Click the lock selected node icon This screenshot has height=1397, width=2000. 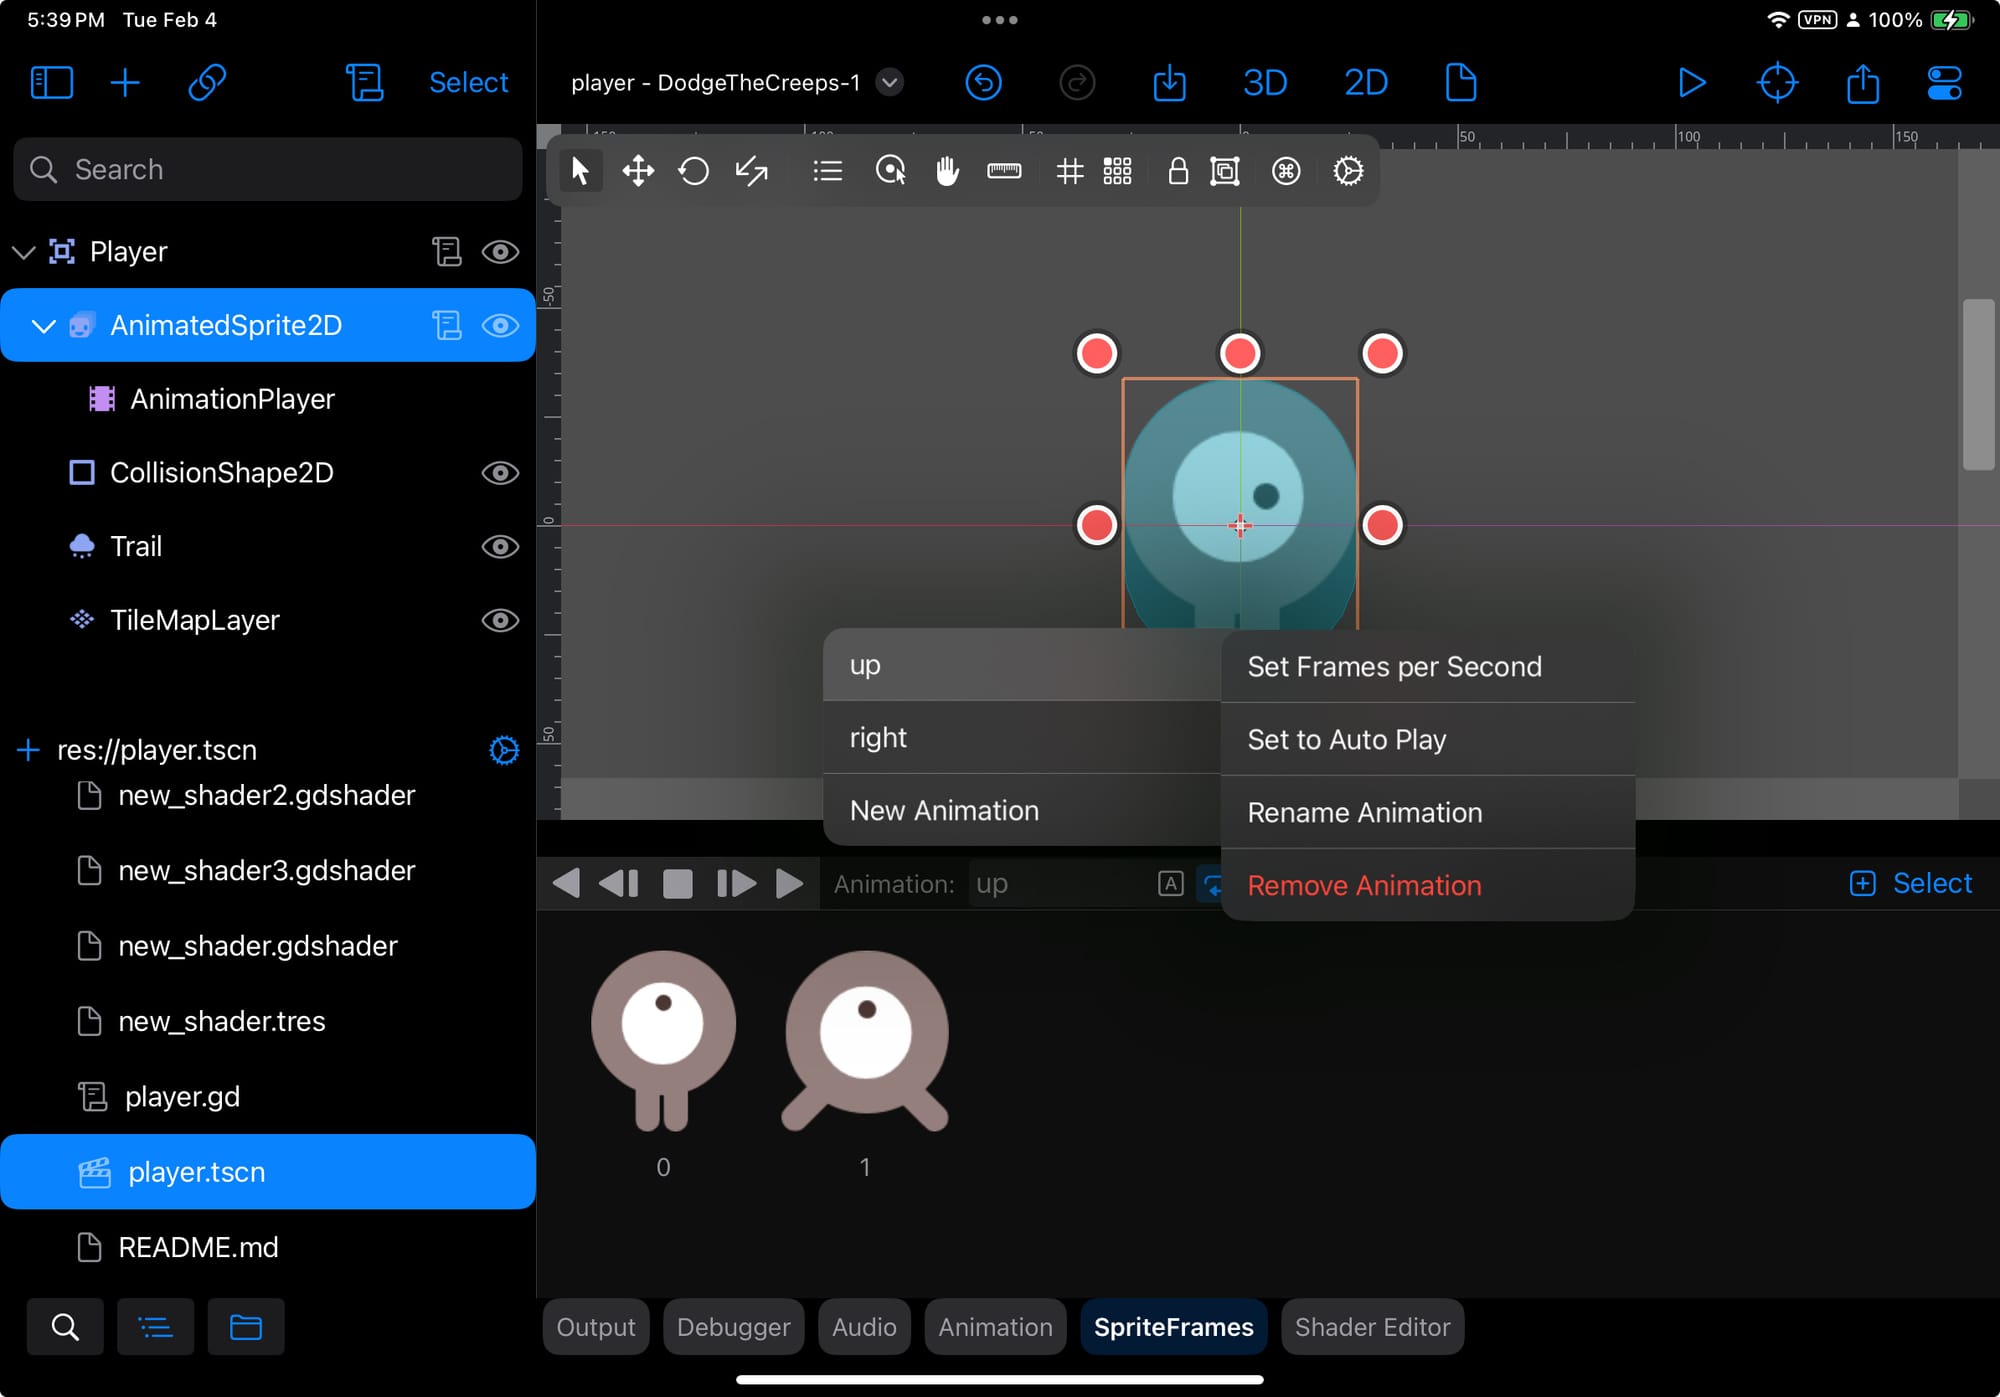pos(1178,171)
